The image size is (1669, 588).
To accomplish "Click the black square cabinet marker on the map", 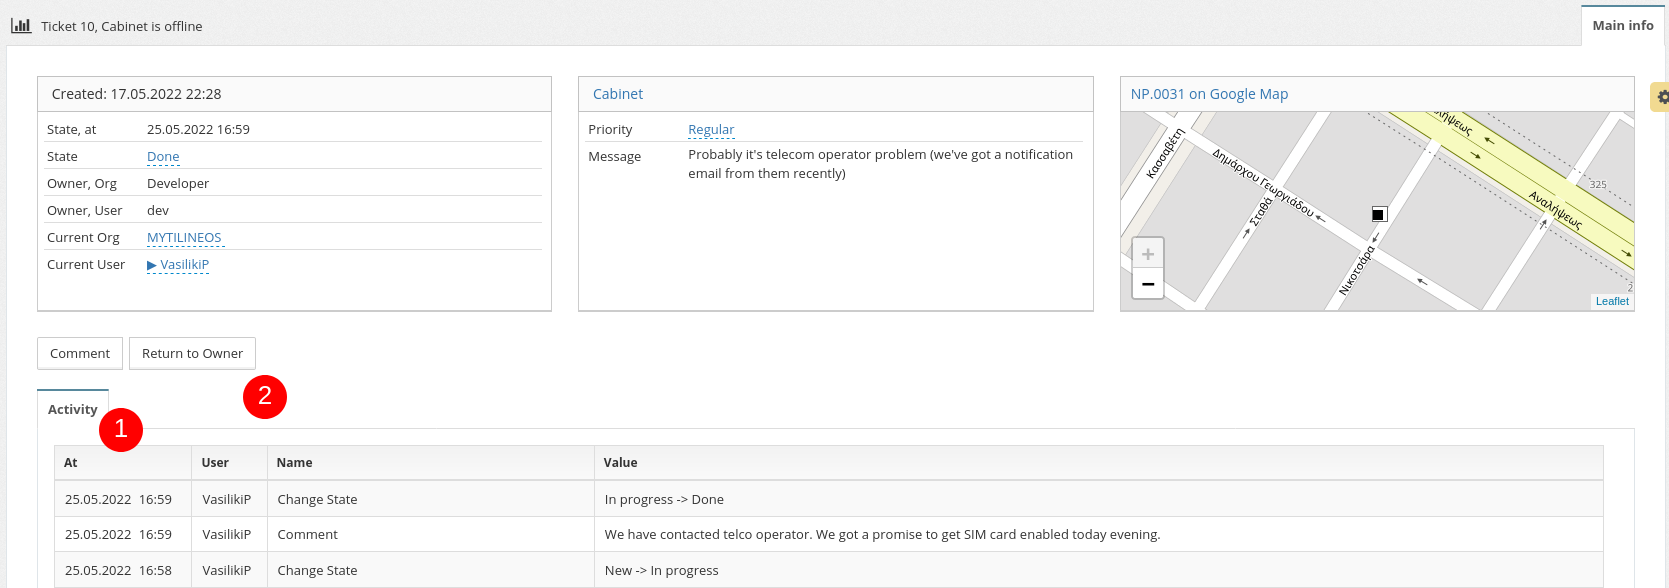I will point(1379,214).
